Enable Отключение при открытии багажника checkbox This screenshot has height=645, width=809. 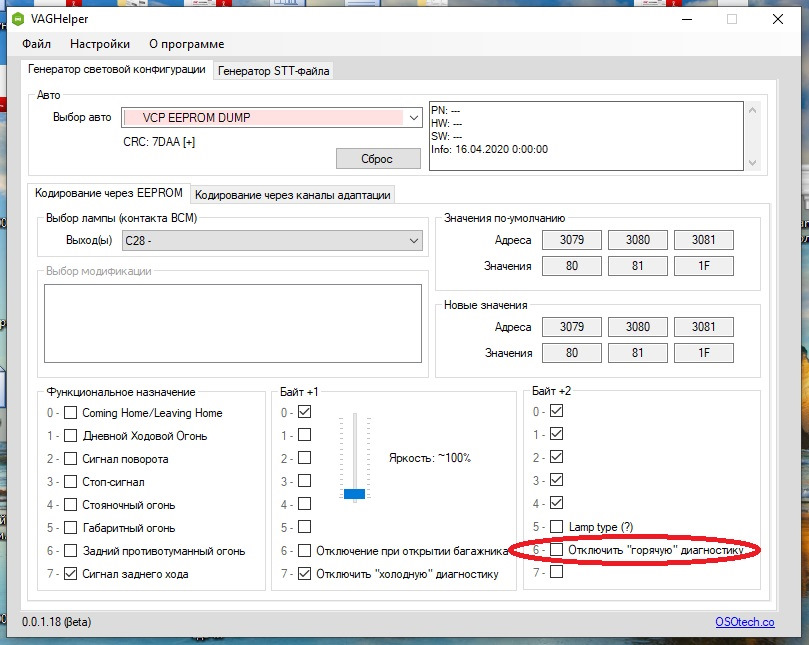tap(304, 551)
